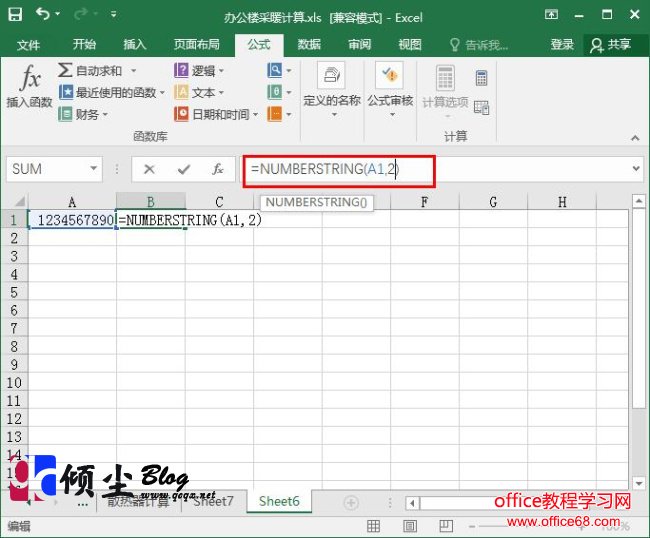Click the Save icon in title bar
This screenshot has height=538, width=650.
[x=15, y=15]
